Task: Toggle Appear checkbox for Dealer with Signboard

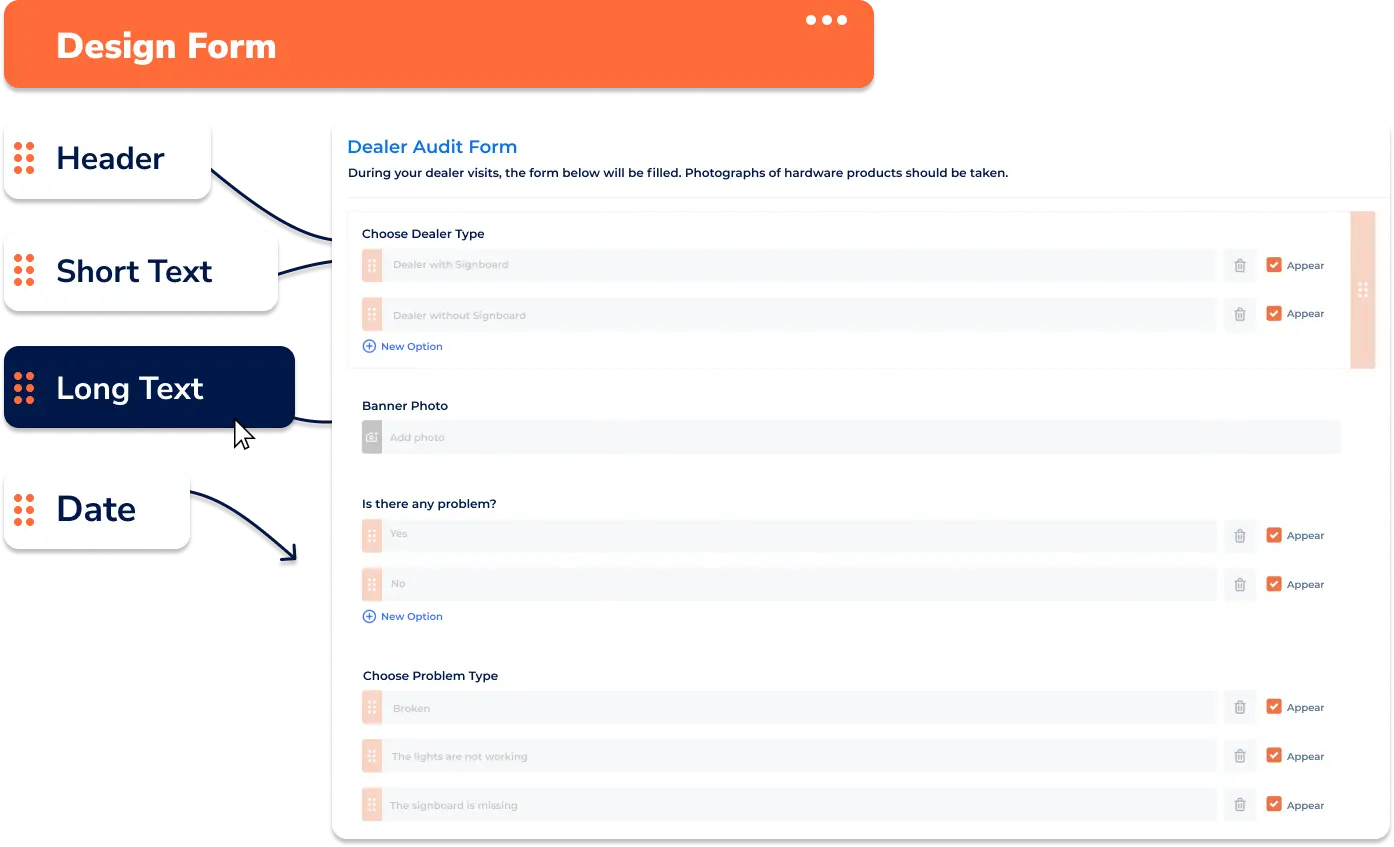Action: [x=1274, y=265]
